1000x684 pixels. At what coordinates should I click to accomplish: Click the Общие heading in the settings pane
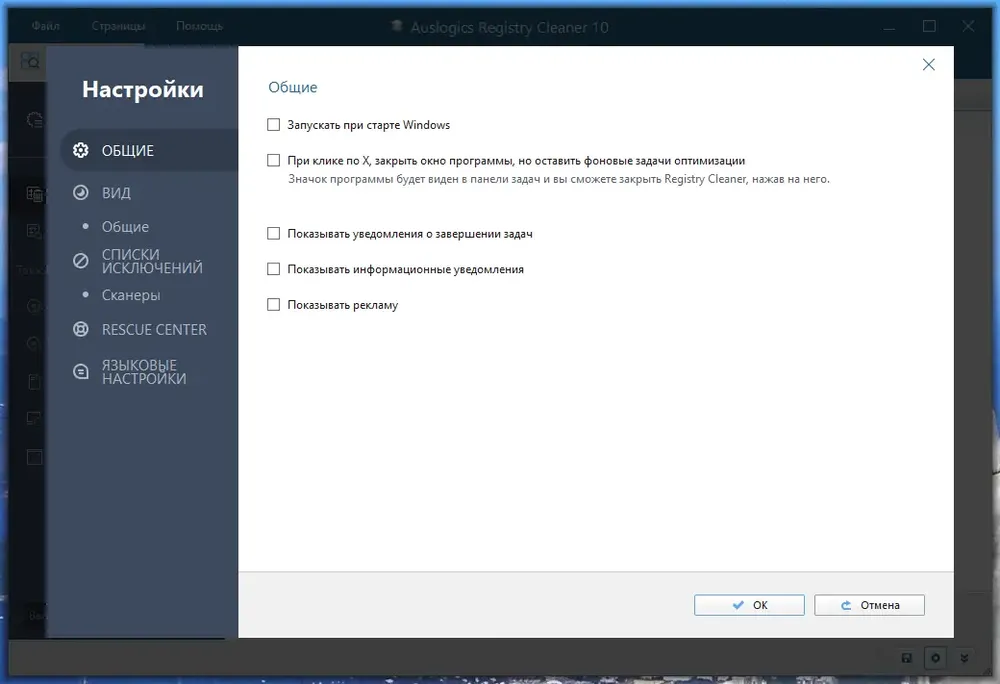point(293,87)
